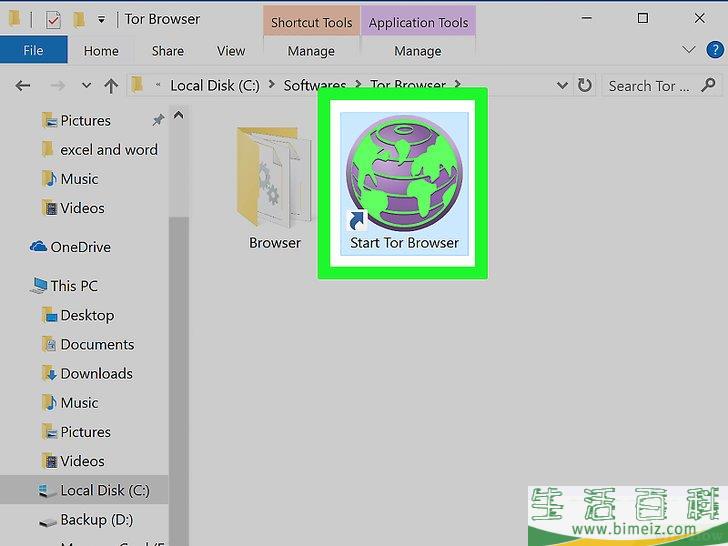Viewport: 728px width, 546px height.
Task: Click navigation pane scroll up arrow
Action: pos(178,115)
